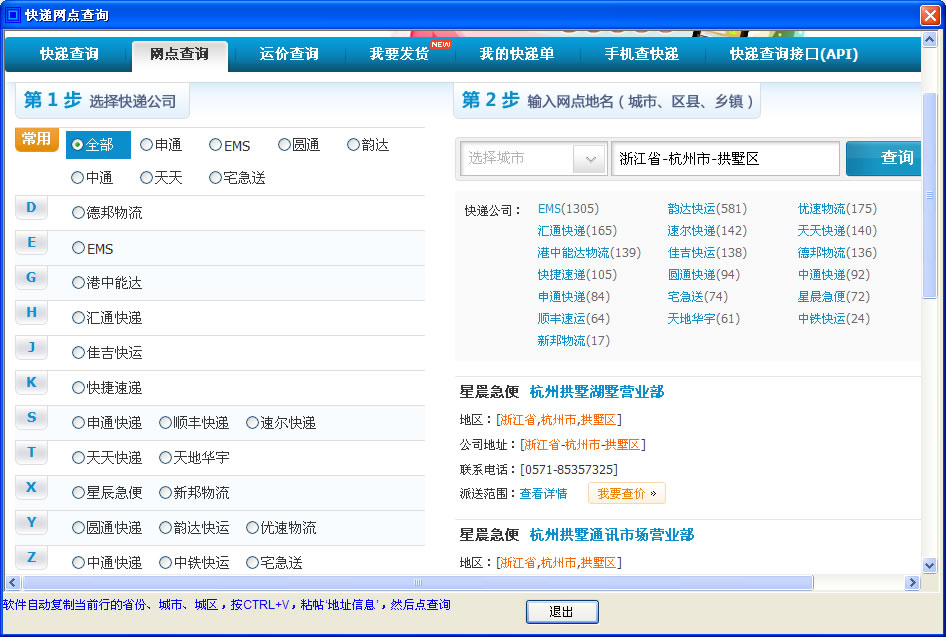Select the 德邦物流 radio button
The height and width of the screenshot is (637, 946).
point(79,213)
